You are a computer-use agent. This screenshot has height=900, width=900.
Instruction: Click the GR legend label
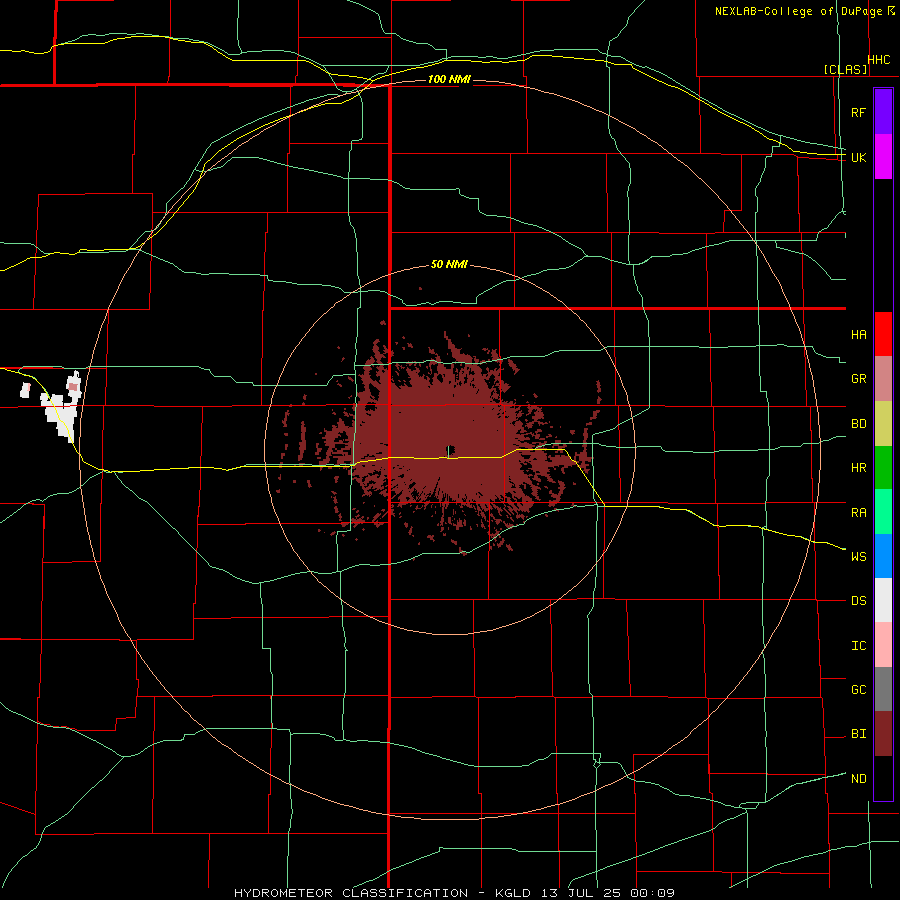858,379
